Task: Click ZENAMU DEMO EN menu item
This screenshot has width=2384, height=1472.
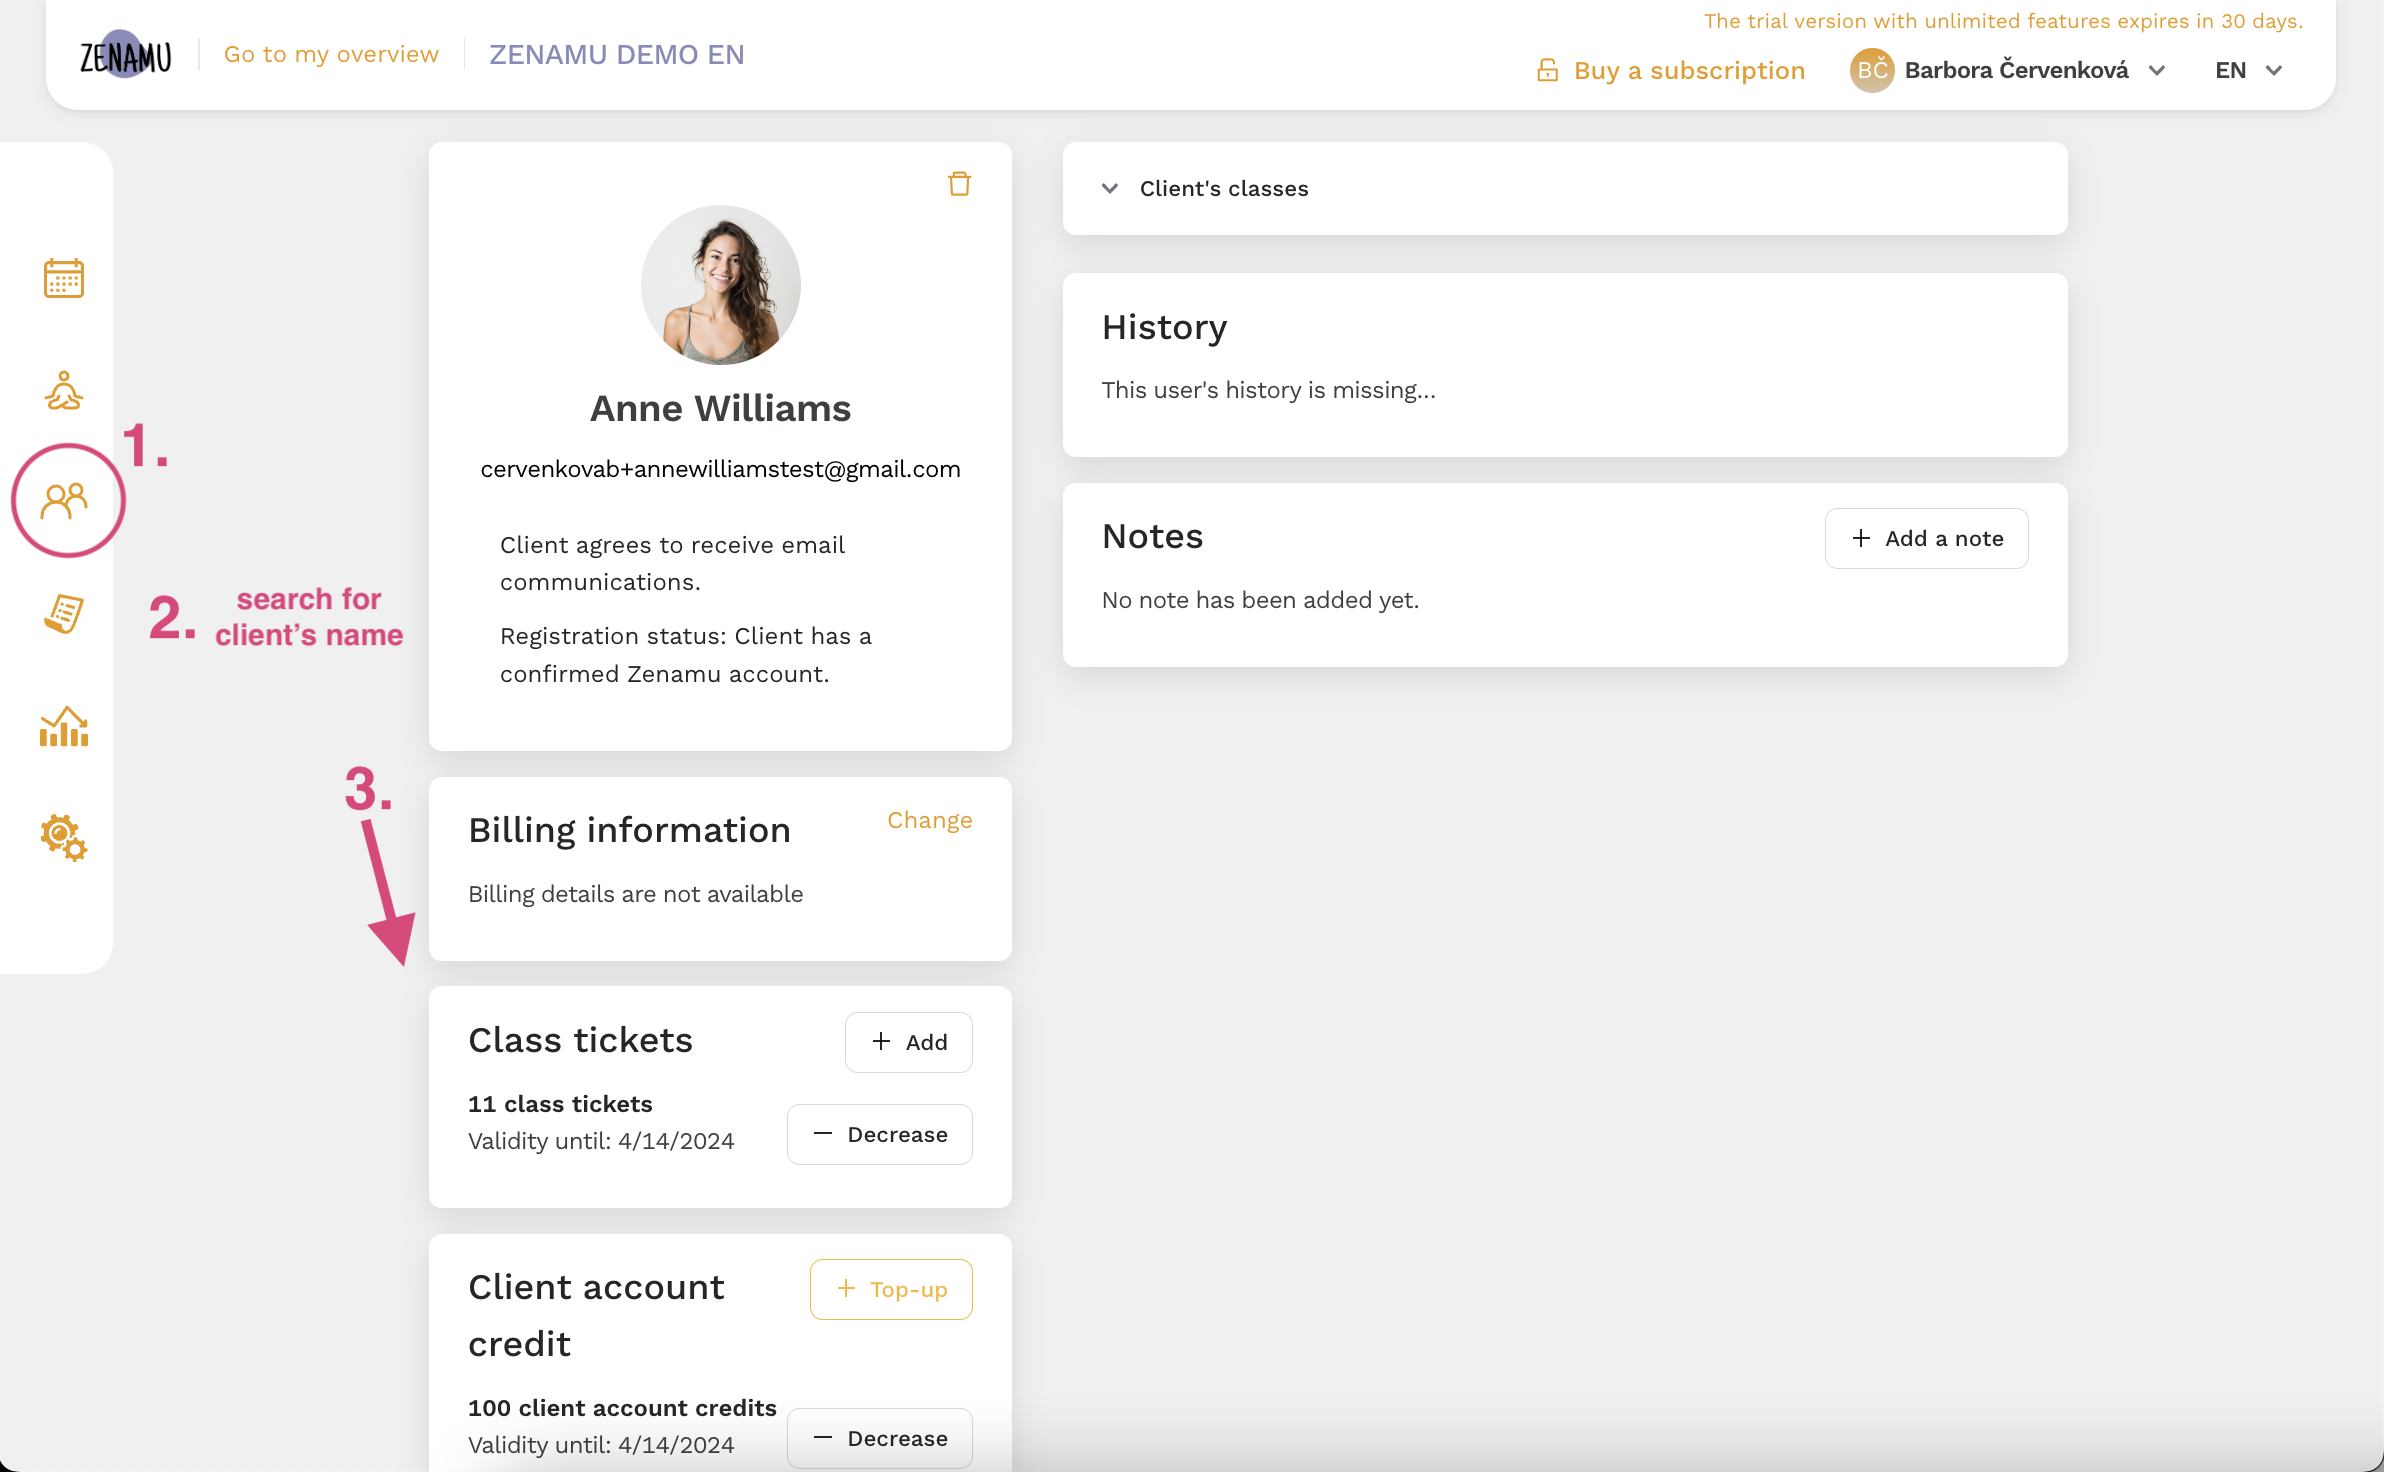Action: pyautogui.click(x=616, y=55)
